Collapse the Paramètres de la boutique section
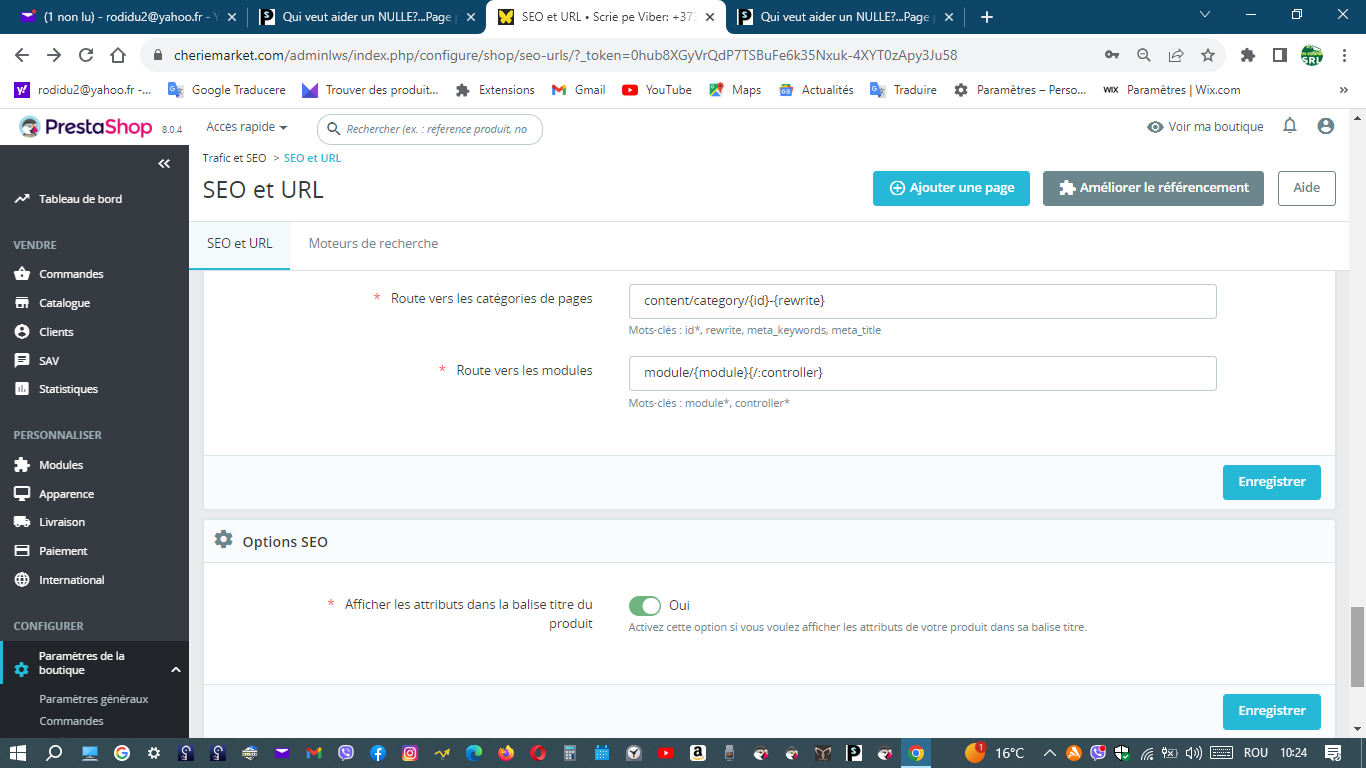Image resolution: width=1366 pixels, height=768 pixels. pos(176,670)
